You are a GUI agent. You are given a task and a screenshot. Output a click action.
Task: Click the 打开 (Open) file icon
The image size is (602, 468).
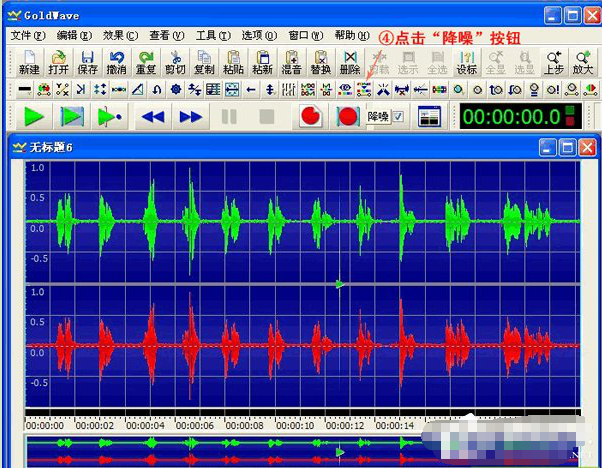tap(58, 62)
